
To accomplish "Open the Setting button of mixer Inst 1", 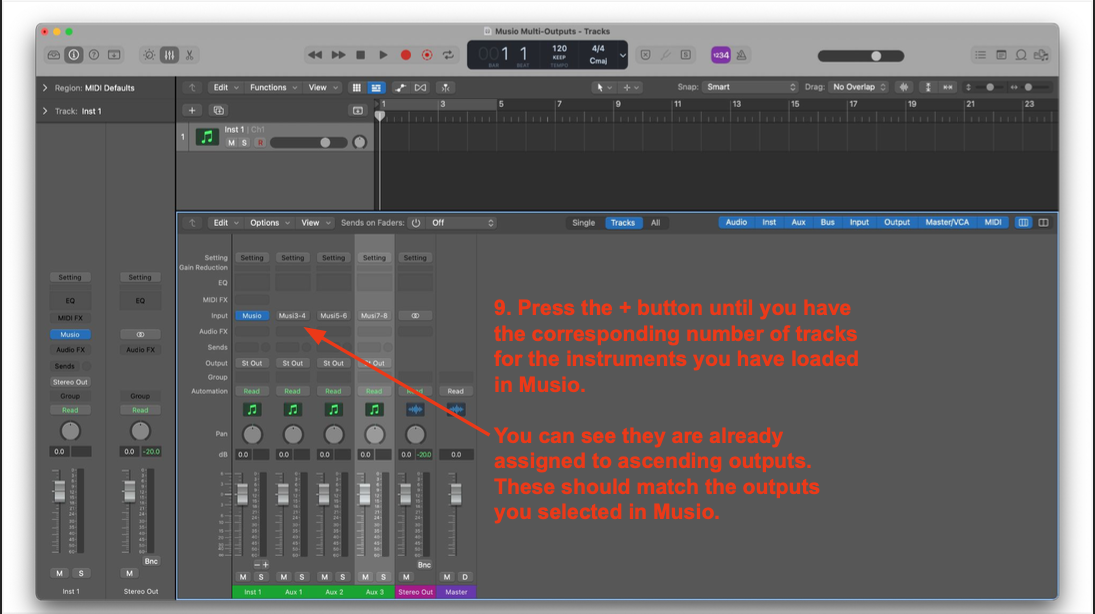I will point(252,258).
